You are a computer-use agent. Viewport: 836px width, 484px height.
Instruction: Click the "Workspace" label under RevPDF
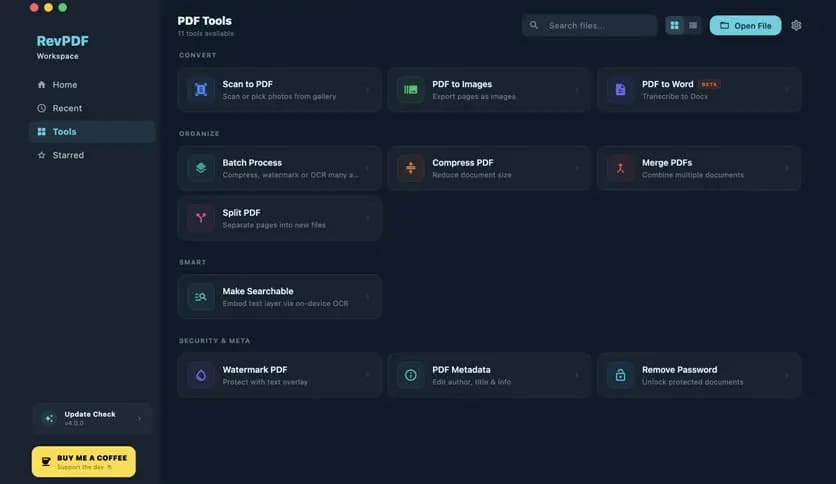coord(58,56)
